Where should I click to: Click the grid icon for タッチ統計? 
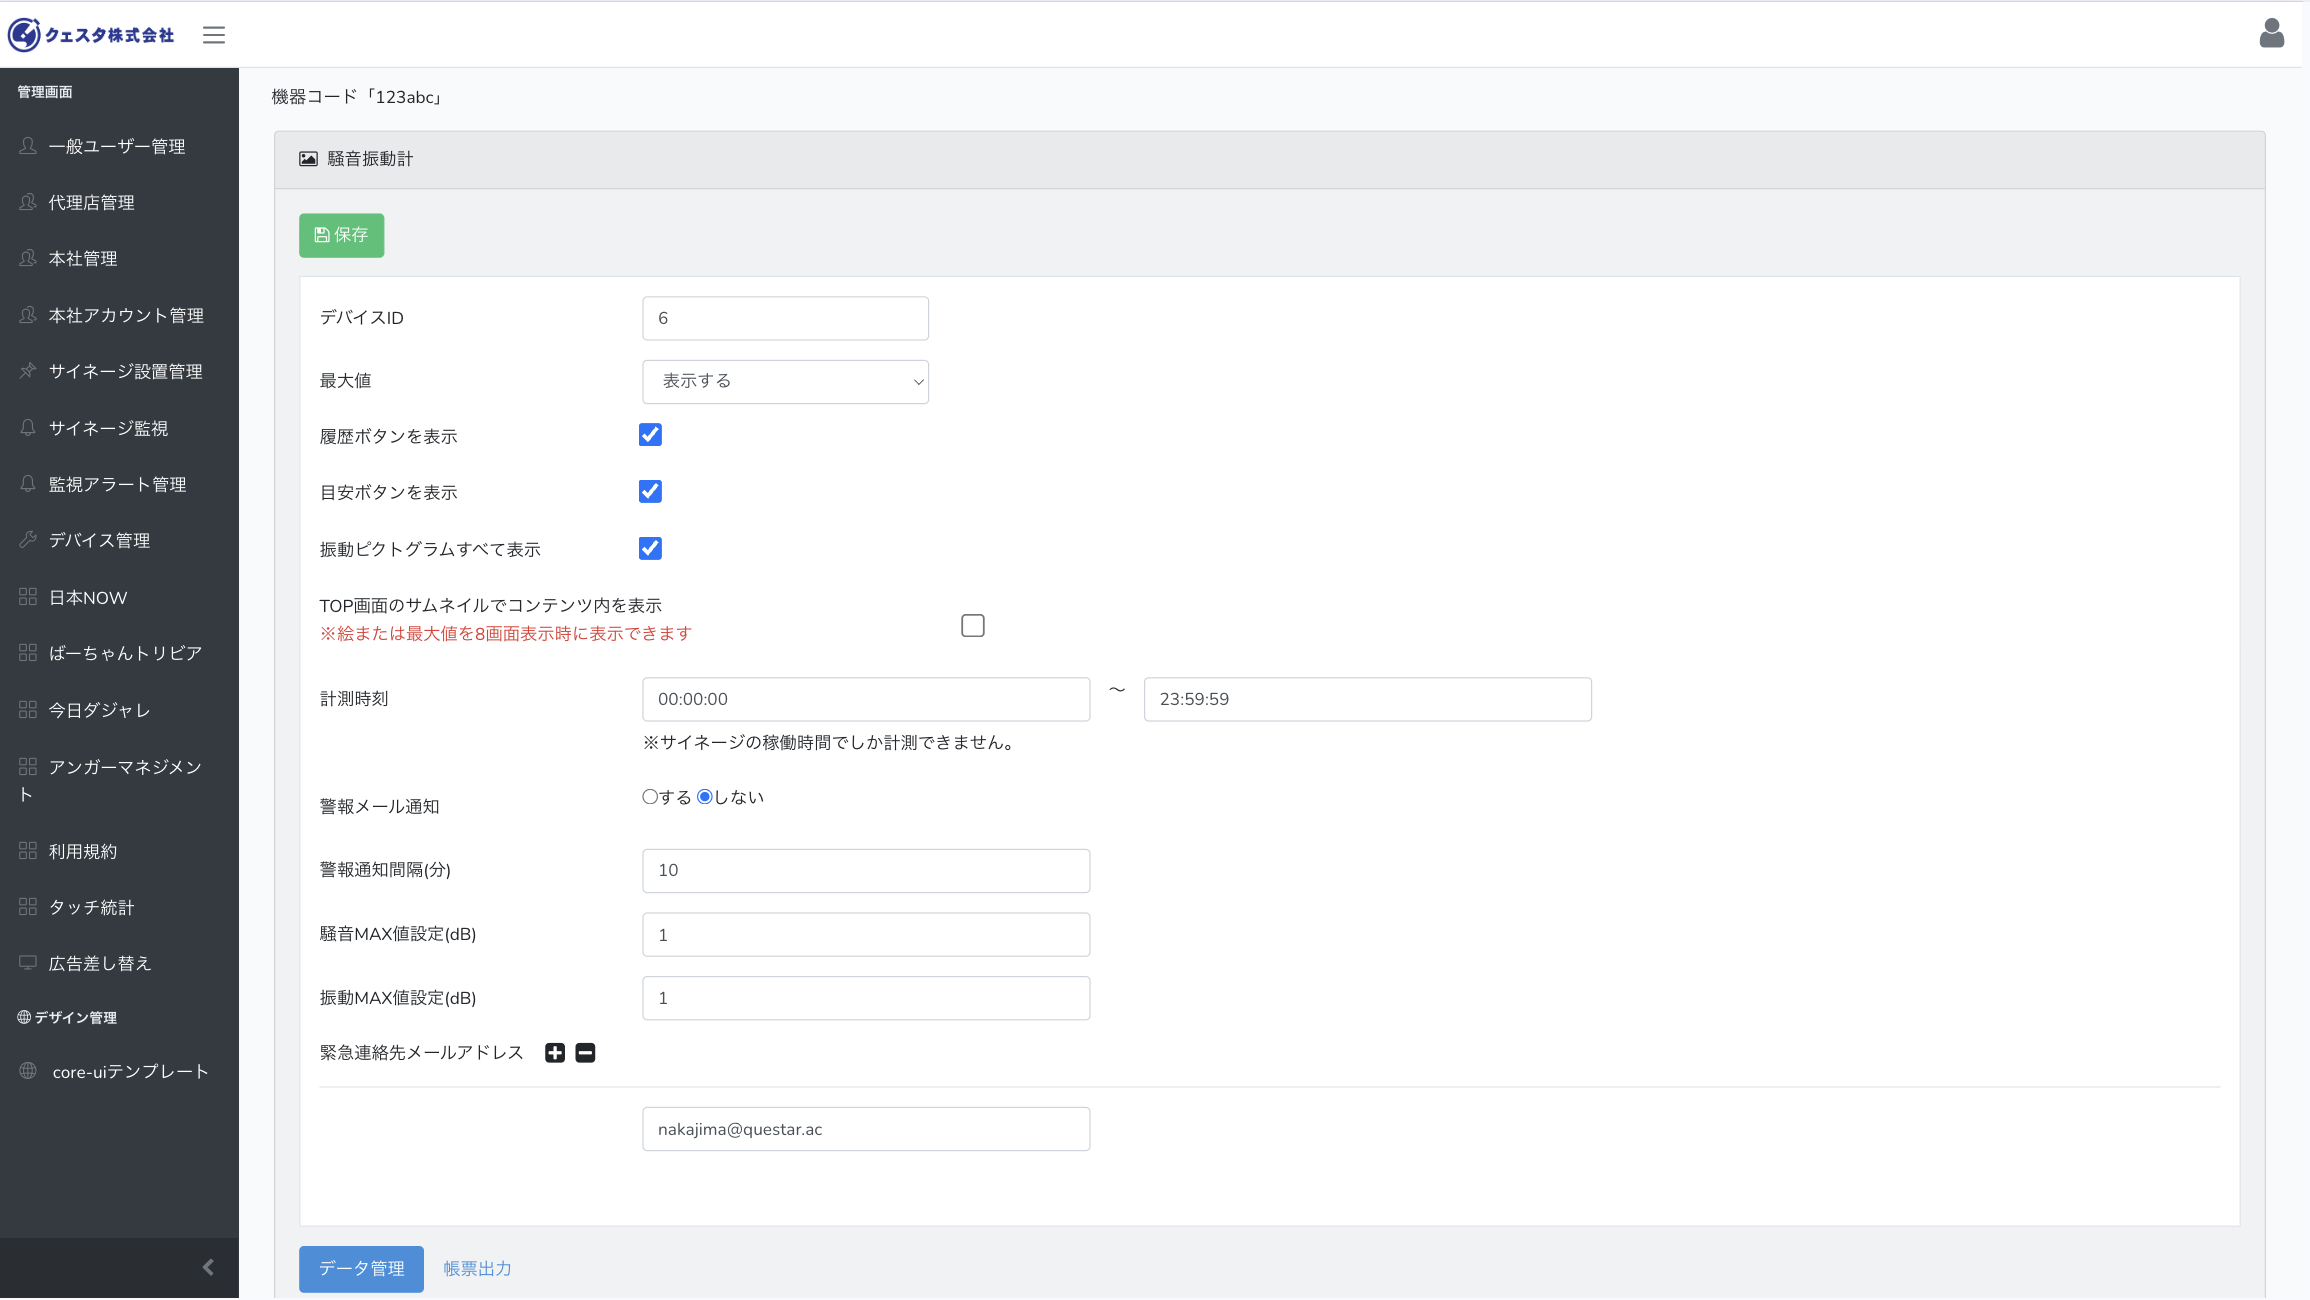click(28, 907)
